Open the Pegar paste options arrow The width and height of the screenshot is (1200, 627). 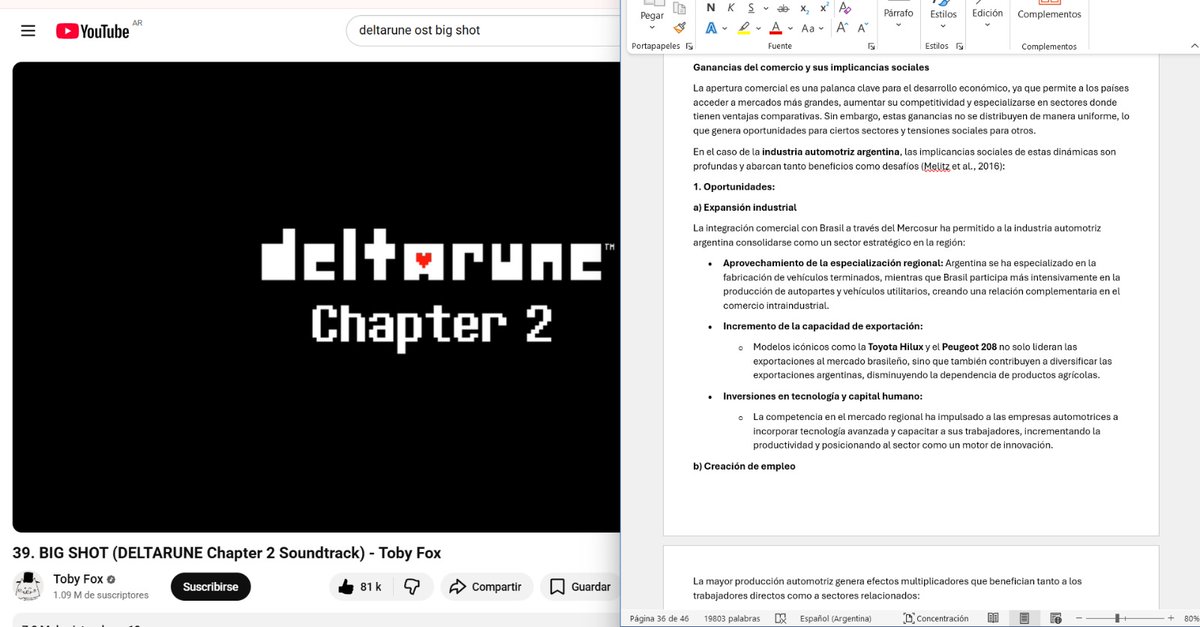[x=652, y=27]
